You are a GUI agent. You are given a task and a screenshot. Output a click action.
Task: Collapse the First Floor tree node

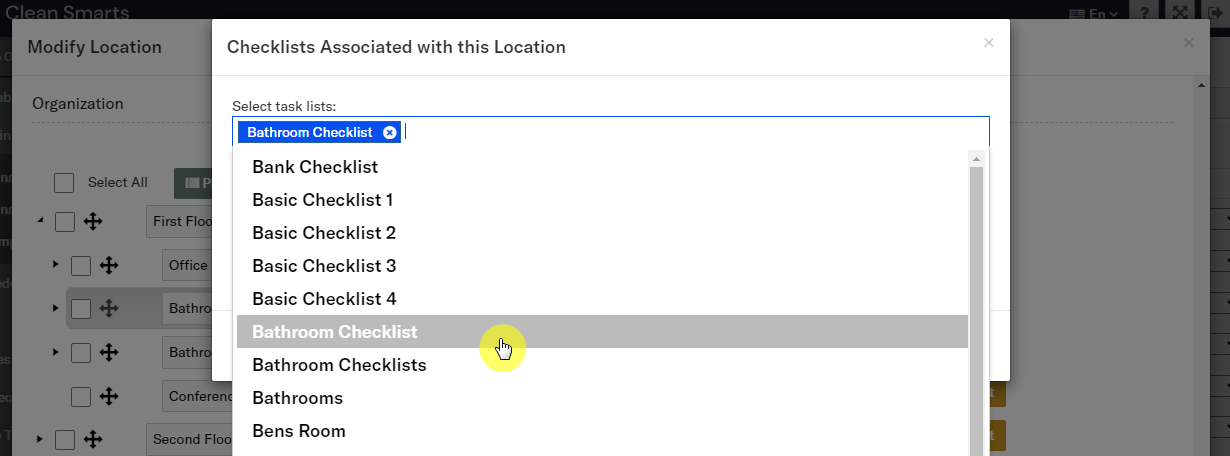[41, 221]
